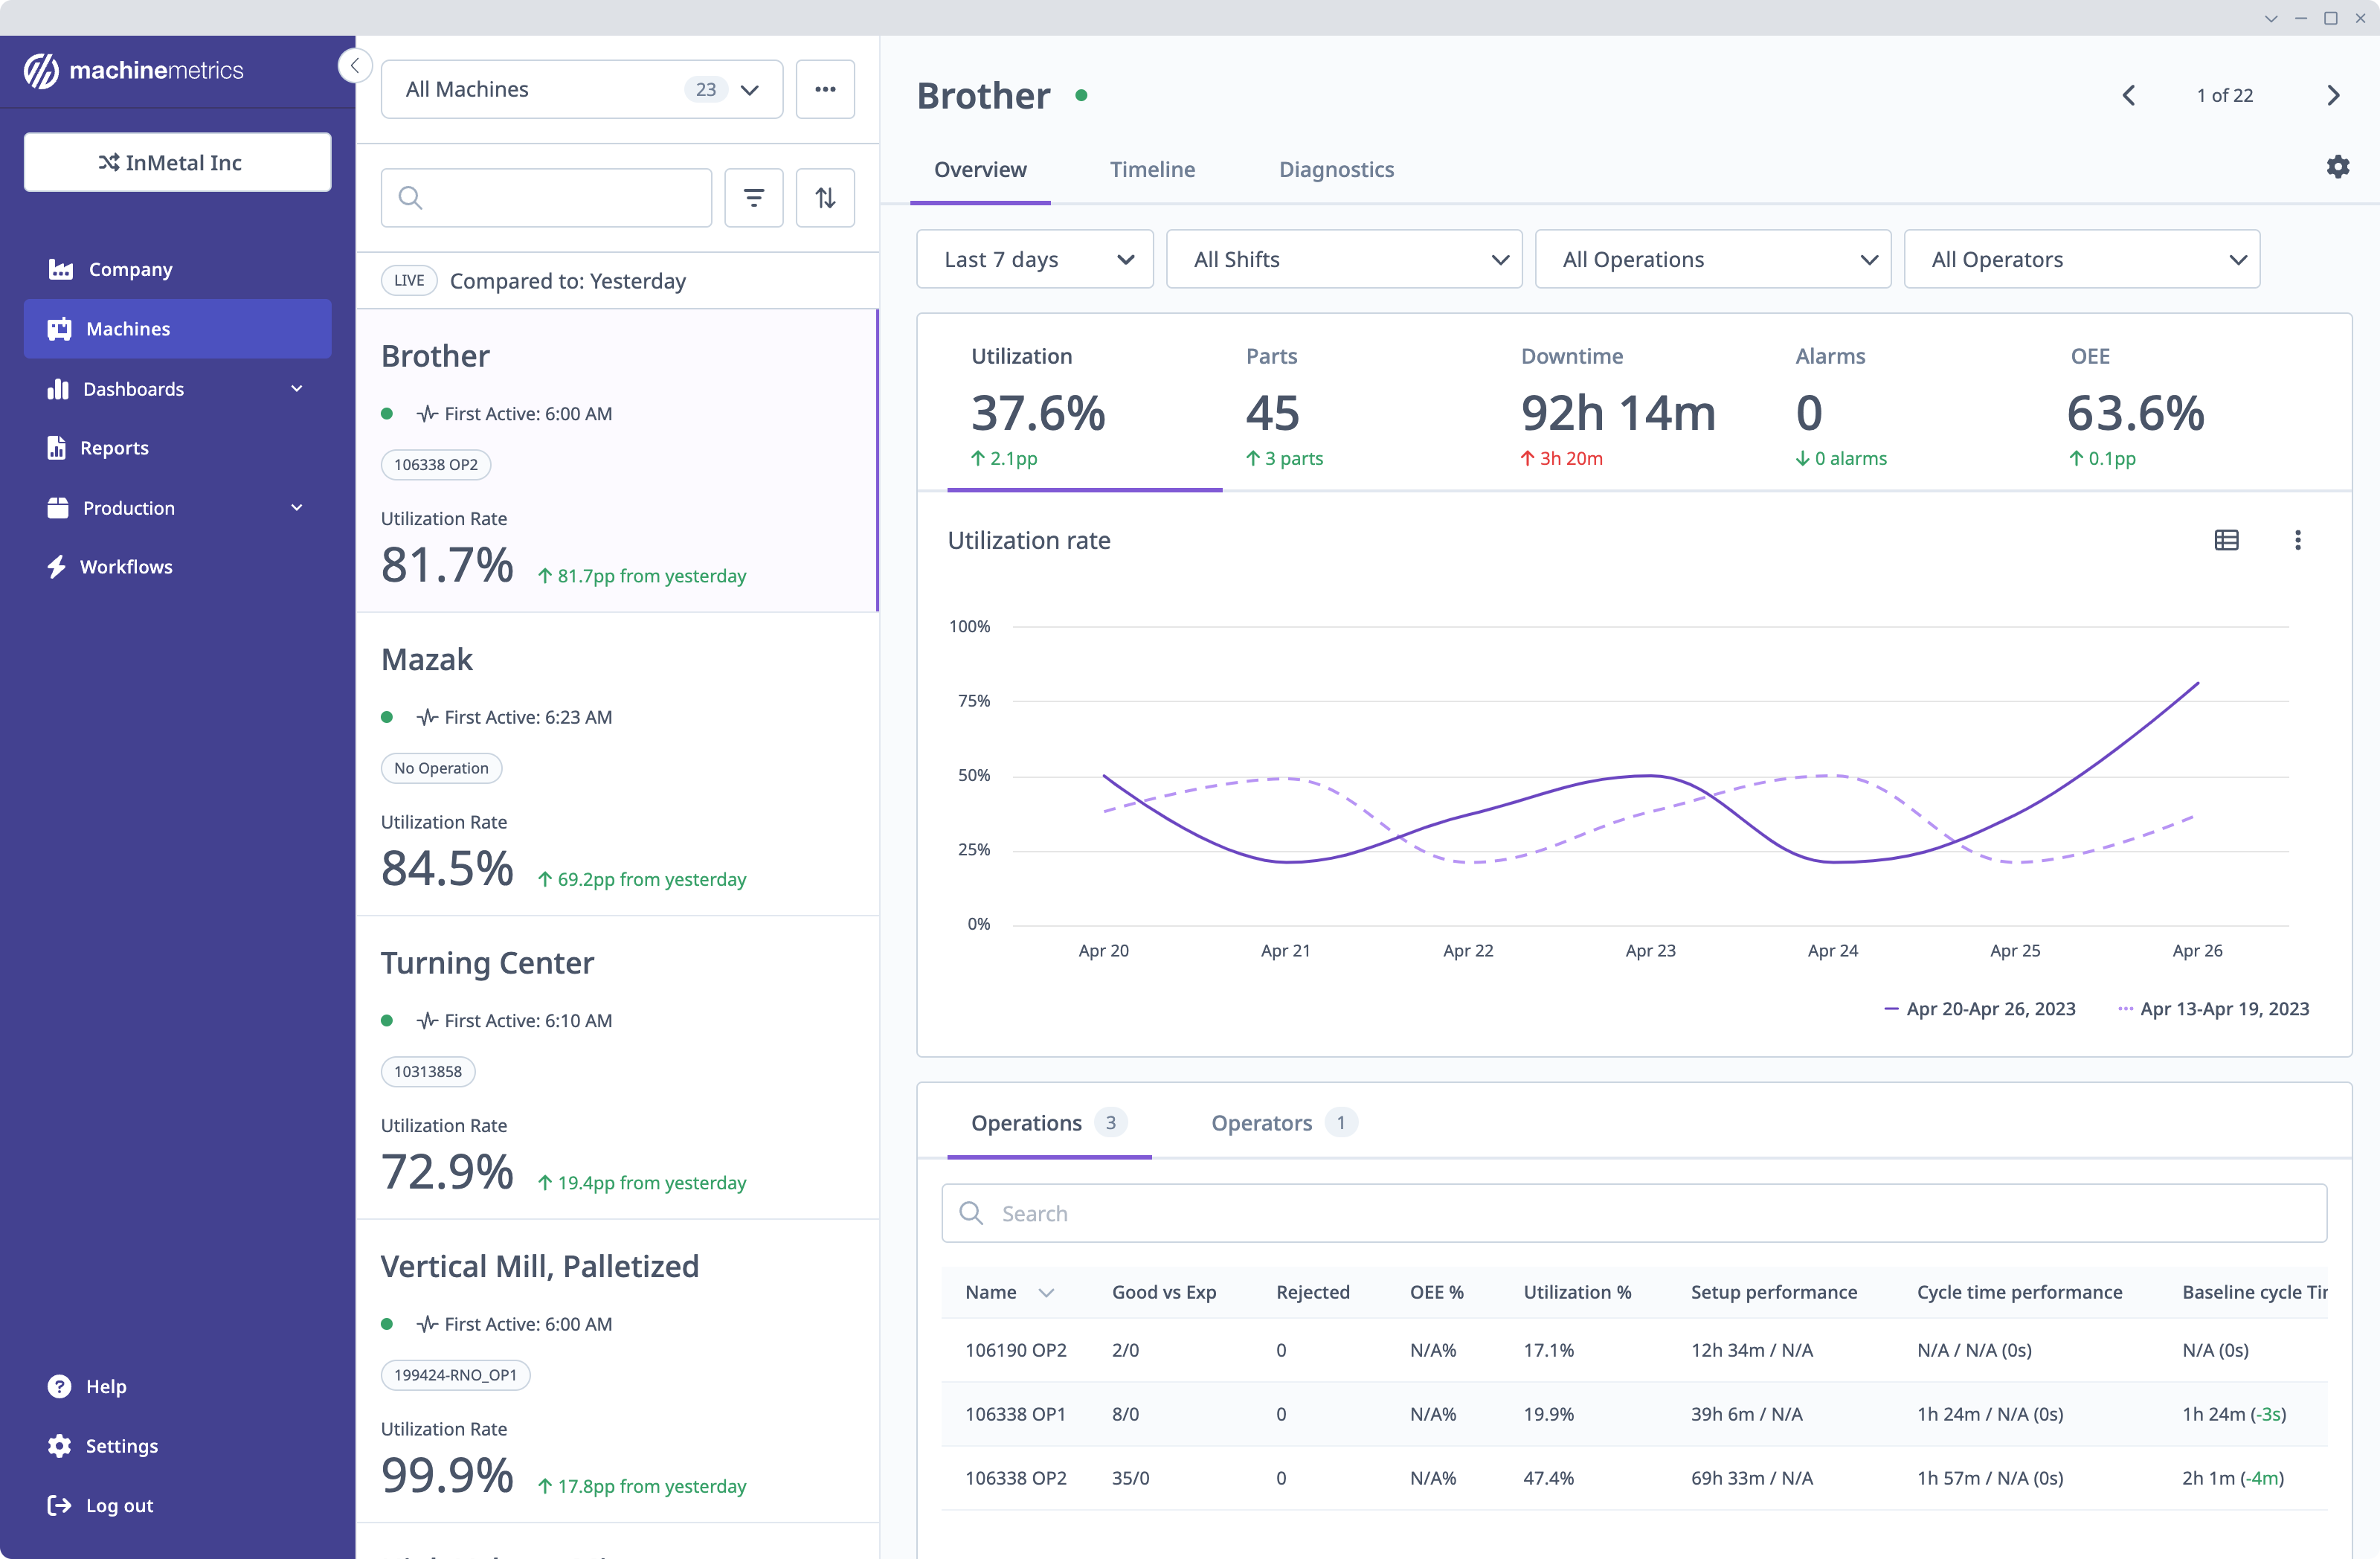Toggle the Apr 13-Apr 19 comparison line legend
The image size is (2380, 1559).
click(2224, 1008)
